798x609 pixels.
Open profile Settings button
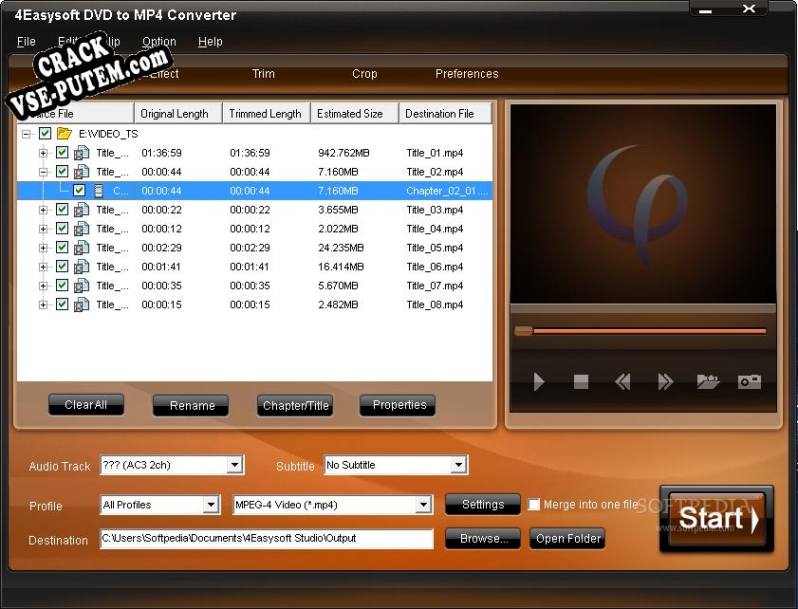pos(483,504)
